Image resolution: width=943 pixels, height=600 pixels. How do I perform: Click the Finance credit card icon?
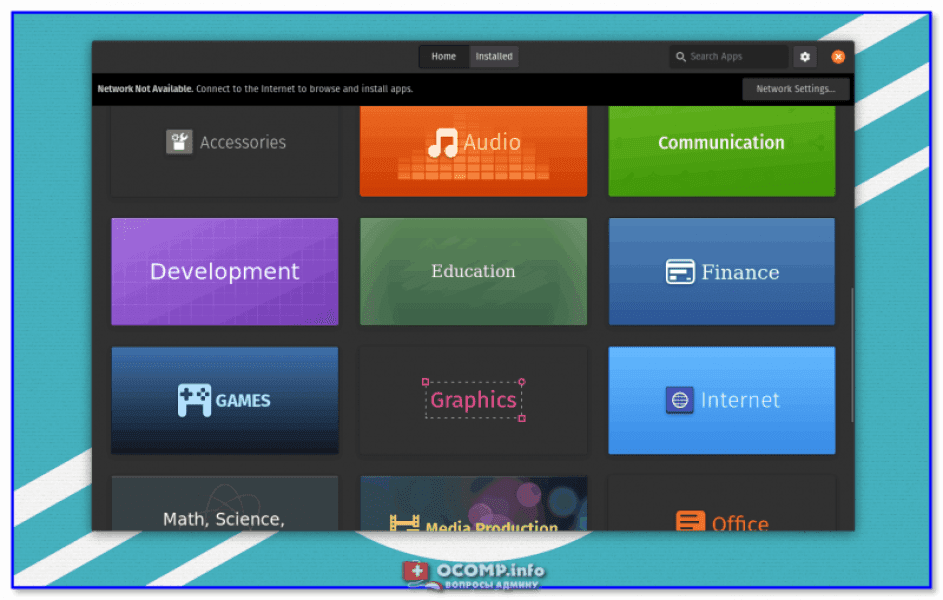click(680, 272)
